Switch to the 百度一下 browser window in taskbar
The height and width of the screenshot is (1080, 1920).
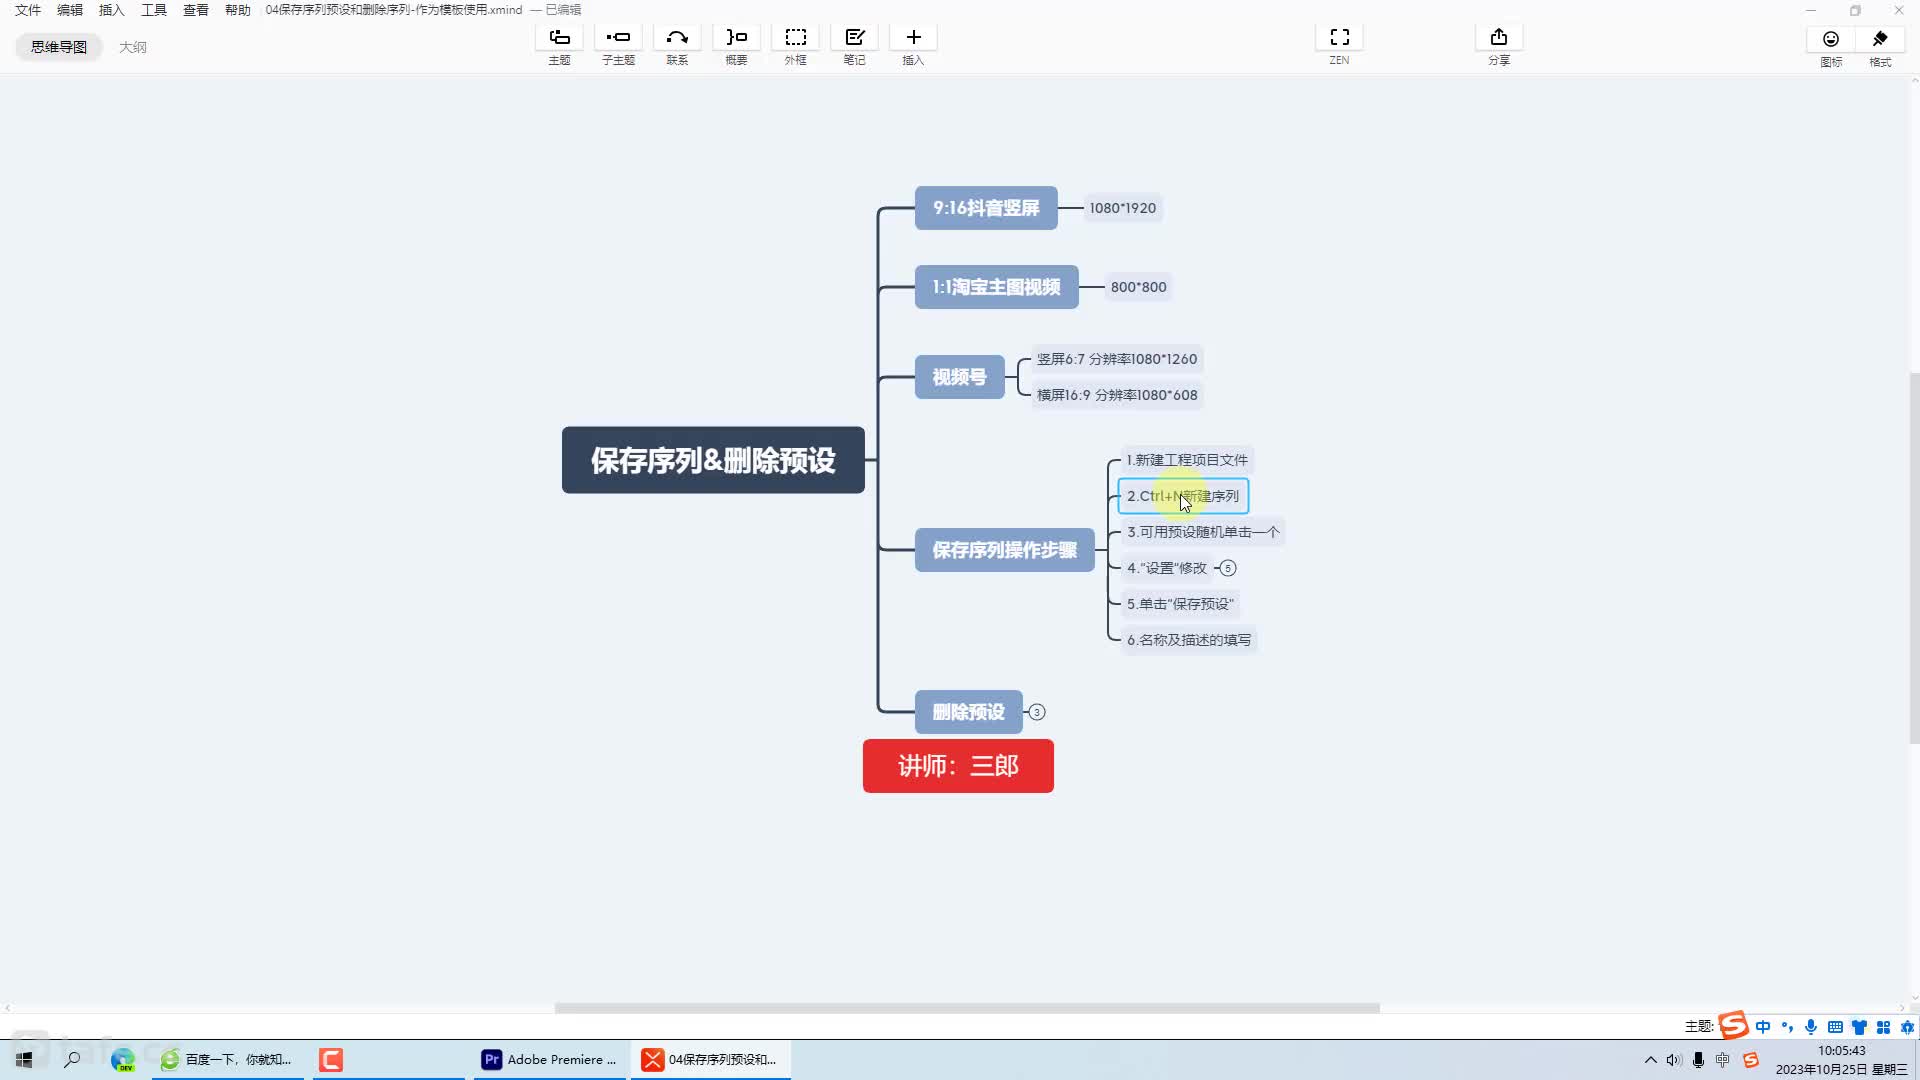tap(228, 1059)
